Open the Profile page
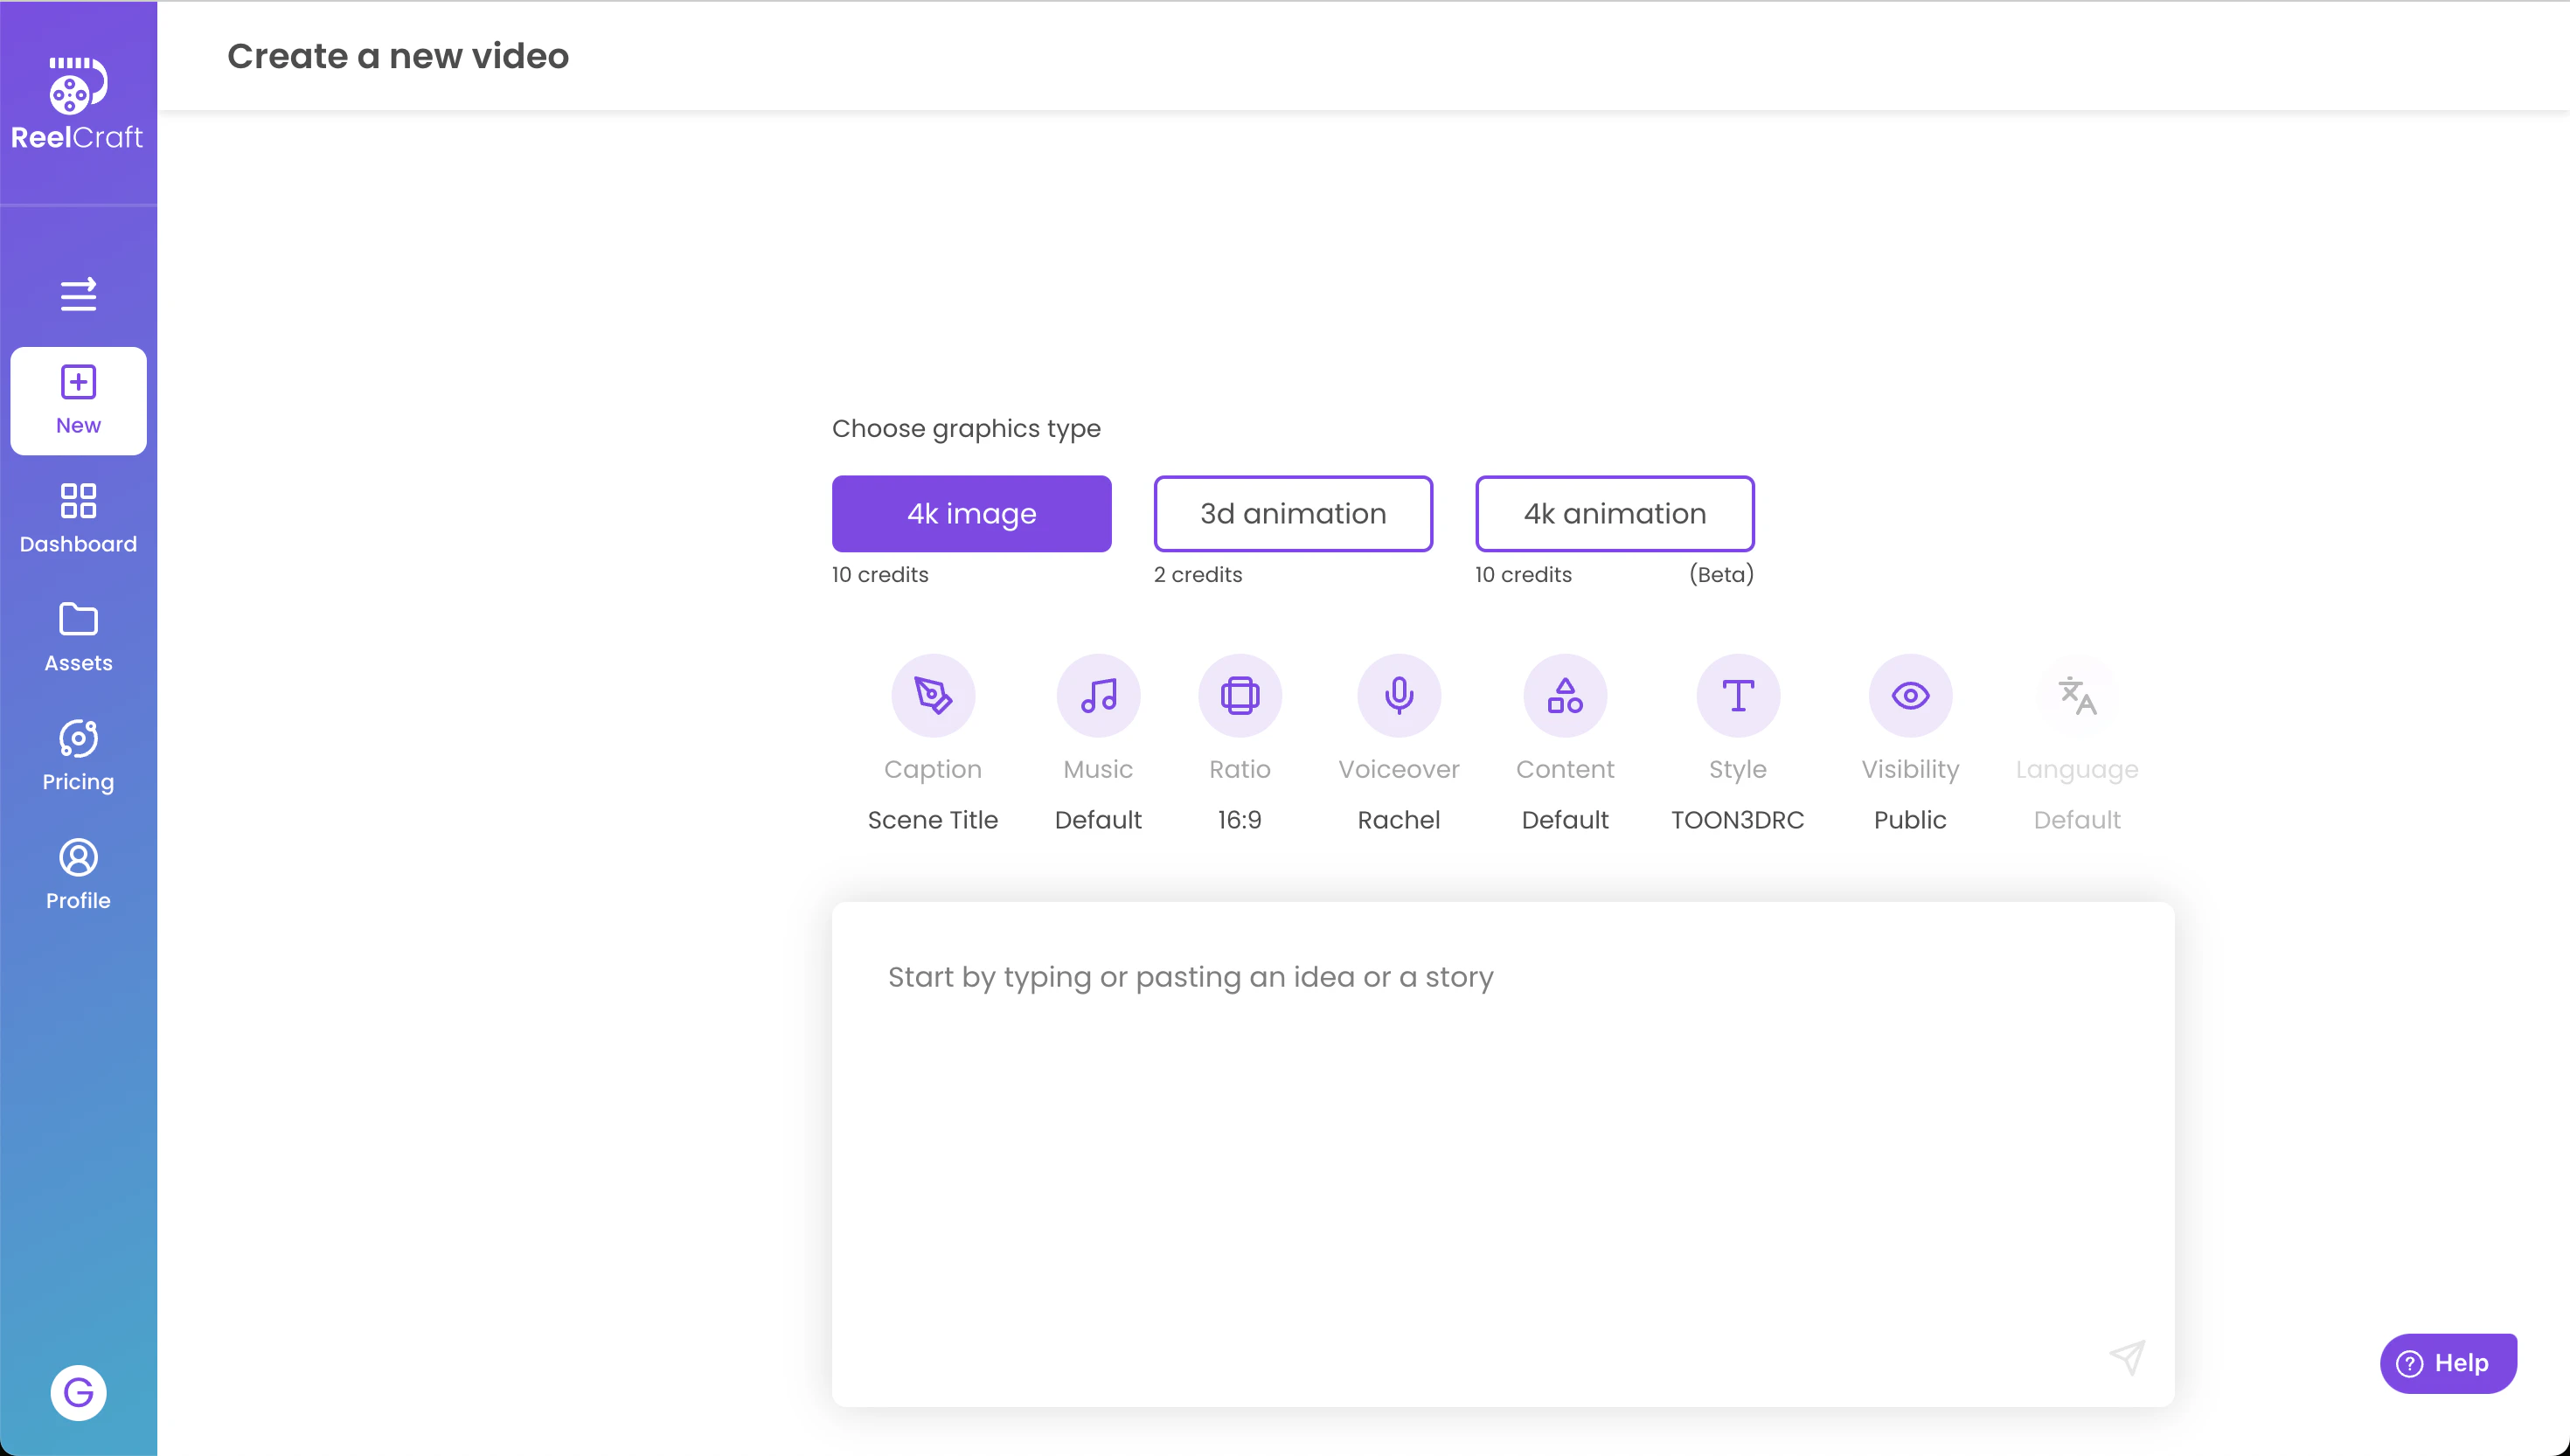This screenshot has height=1456, width=2570. (77, 873)
